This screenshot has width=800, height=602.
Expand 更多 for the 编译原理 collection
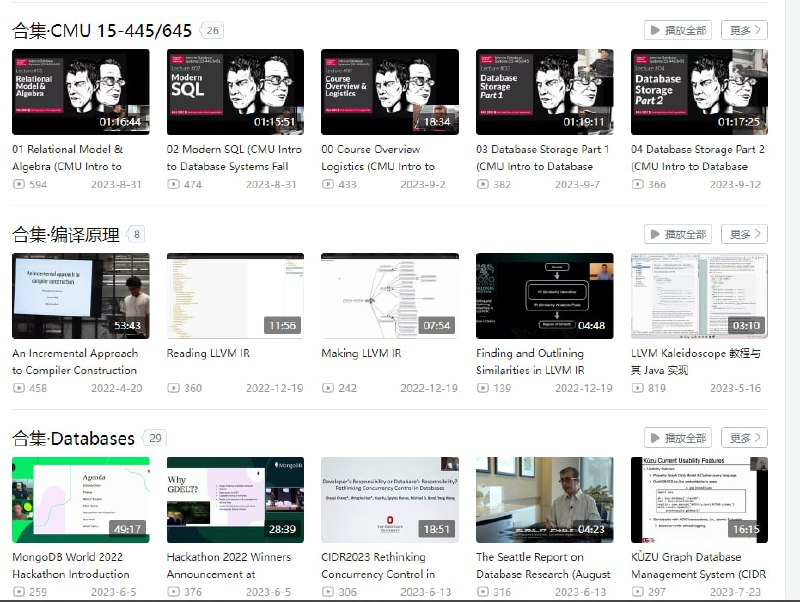(745, 233)
